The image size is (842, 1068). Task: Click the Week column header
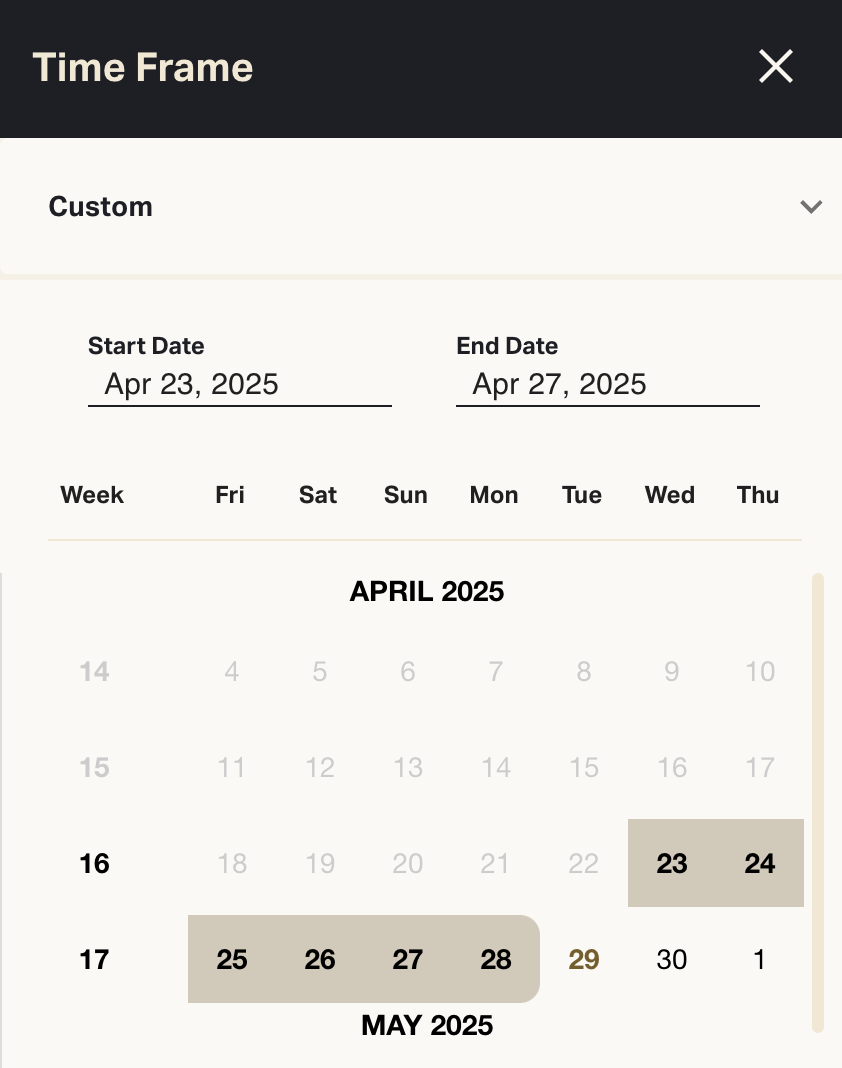click(92, 495)
